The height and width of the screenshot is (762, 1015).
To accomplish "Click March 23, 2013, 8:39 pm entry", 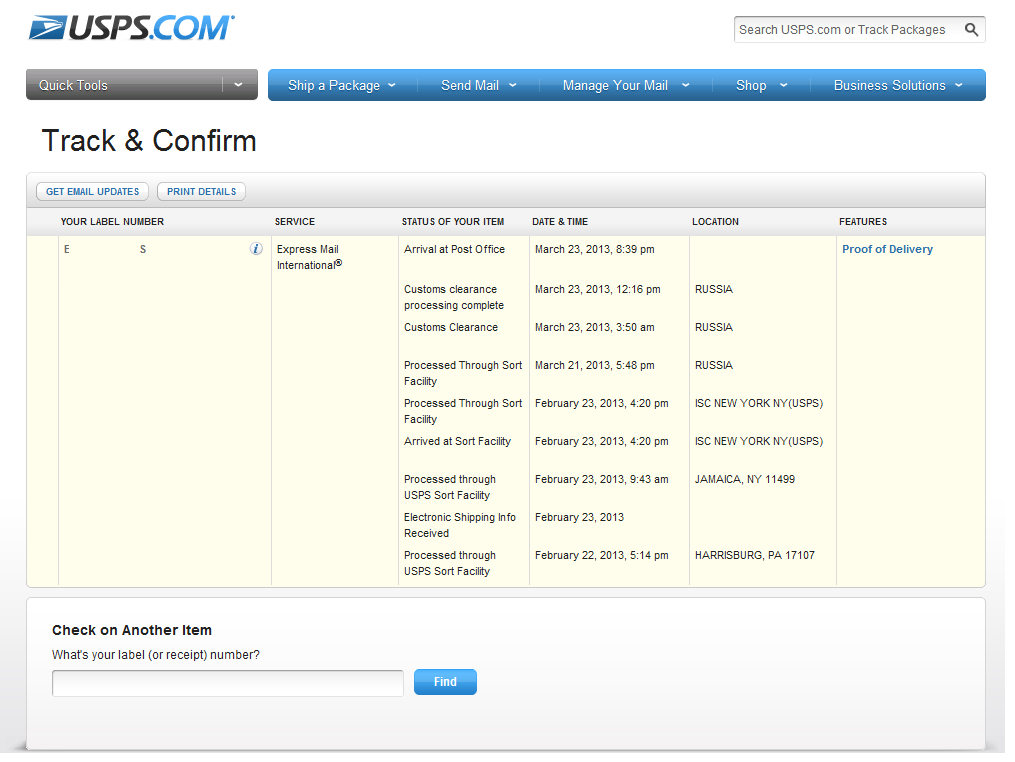I will (x=594, y=249).
